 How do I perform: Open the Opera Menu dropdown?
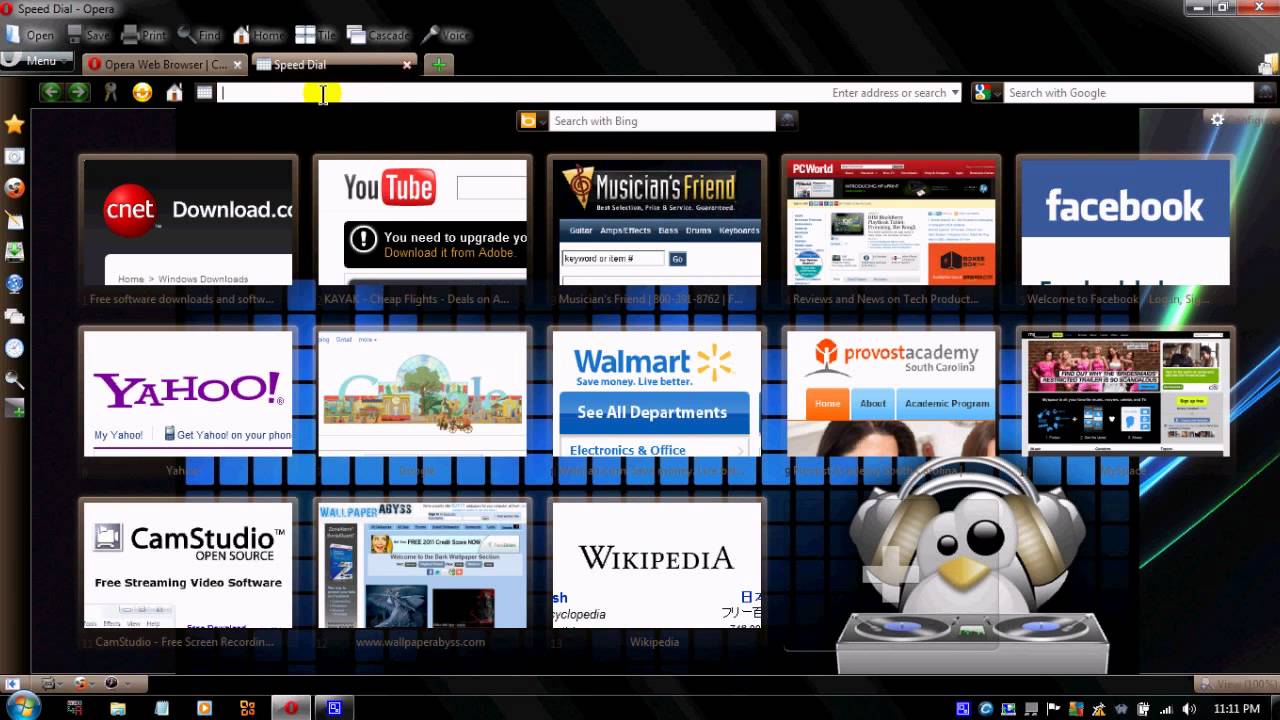[x=37, y=61]
